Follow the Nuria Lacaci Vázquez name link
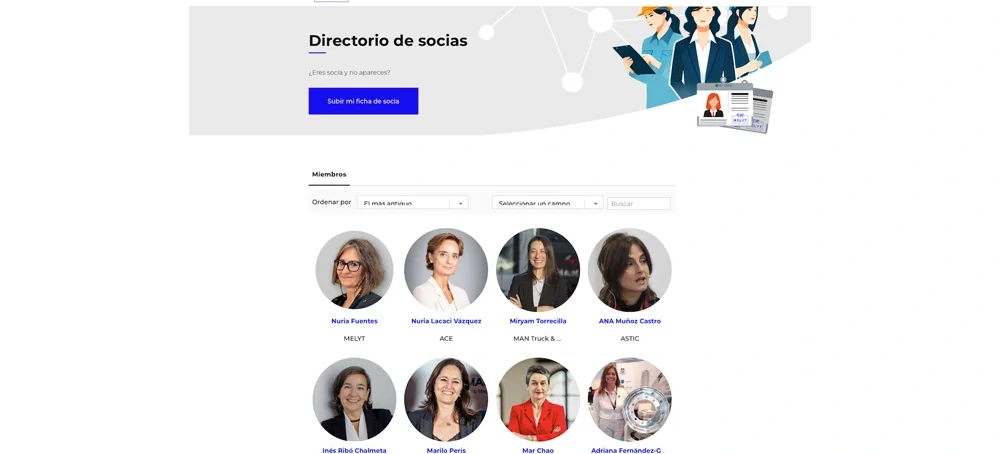The width and height of the screenshot is (1000, 454). (x=446, y=321)
